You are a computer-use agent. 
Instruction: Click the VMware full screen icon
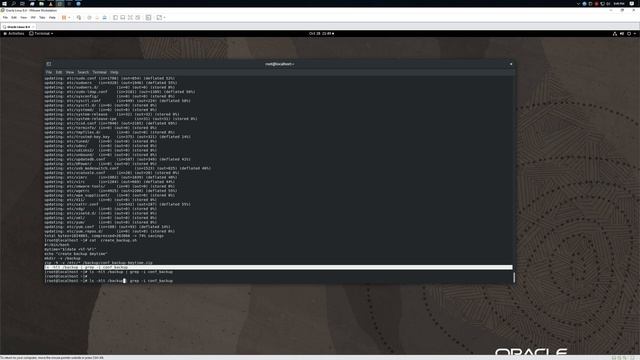(130, 18)
